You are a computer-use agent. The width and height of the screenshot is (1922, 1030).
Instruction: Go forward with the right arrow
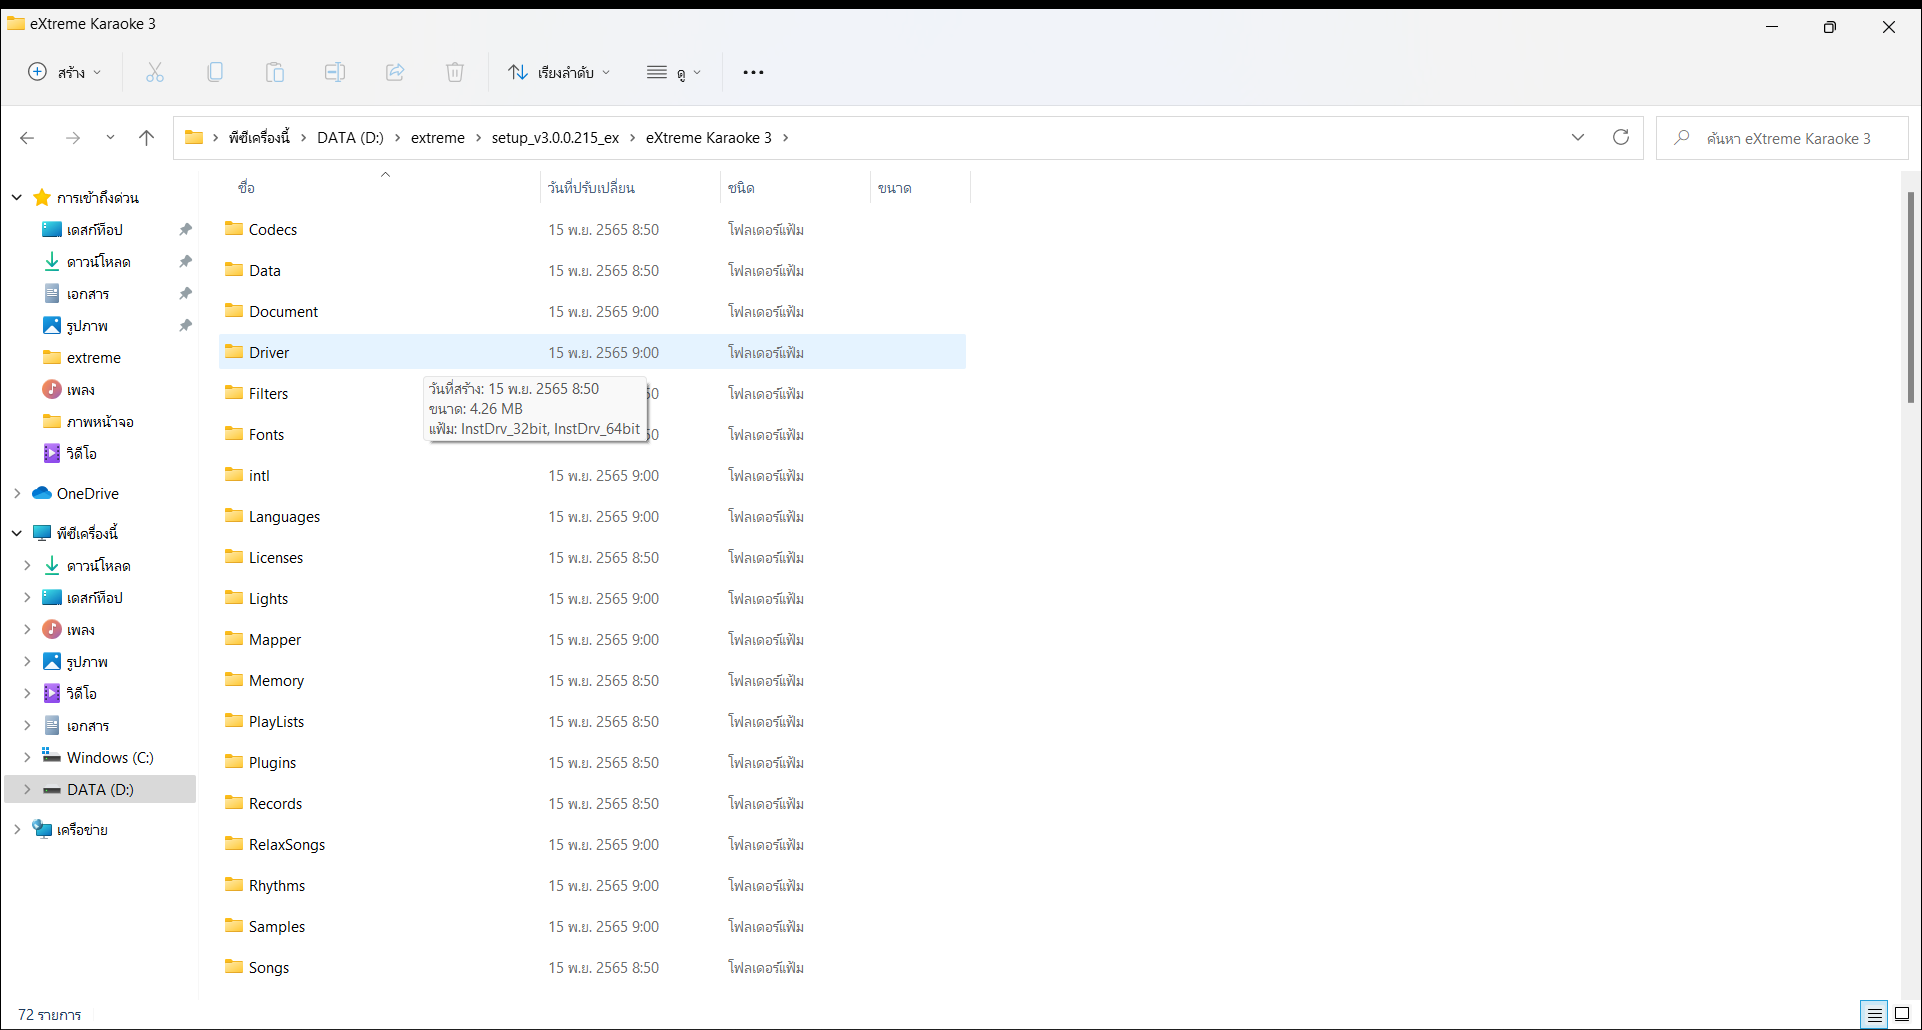coord(73,138)
